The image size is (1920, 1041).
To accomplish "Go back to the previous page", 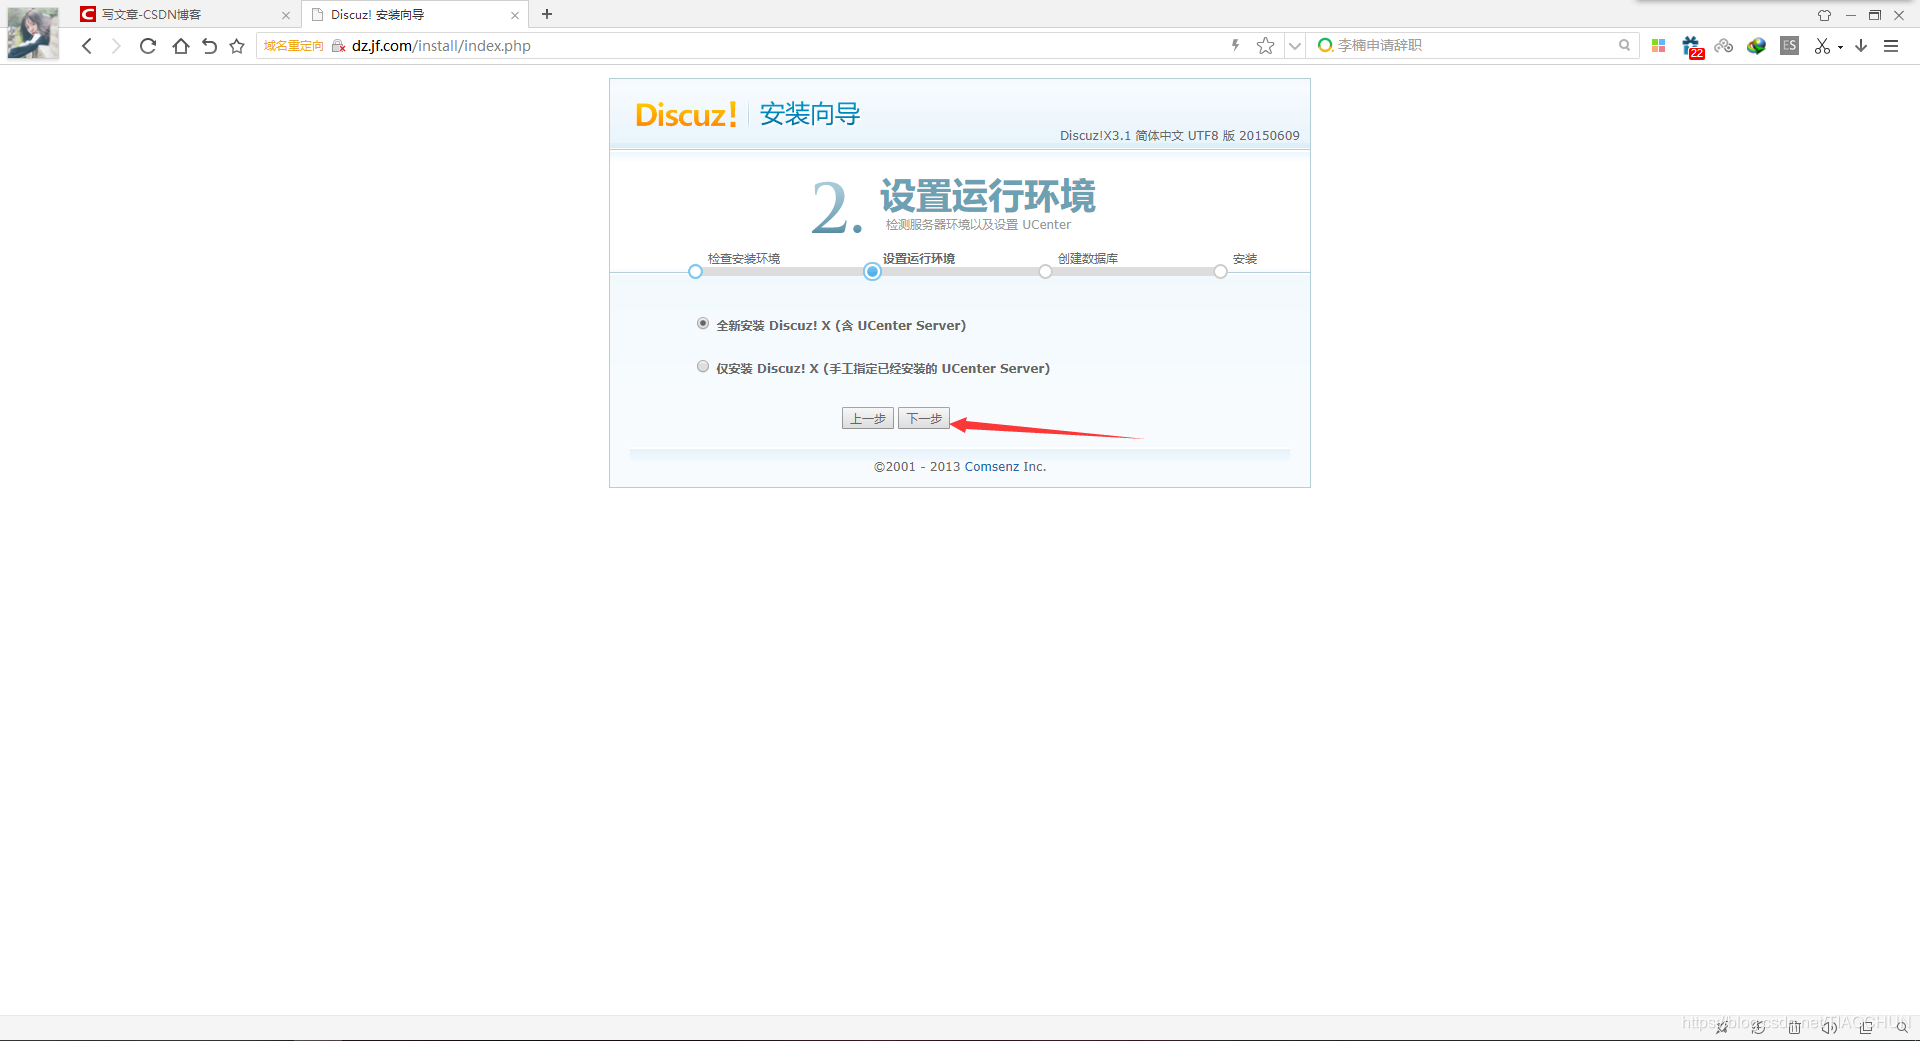I will click(87, 46).
